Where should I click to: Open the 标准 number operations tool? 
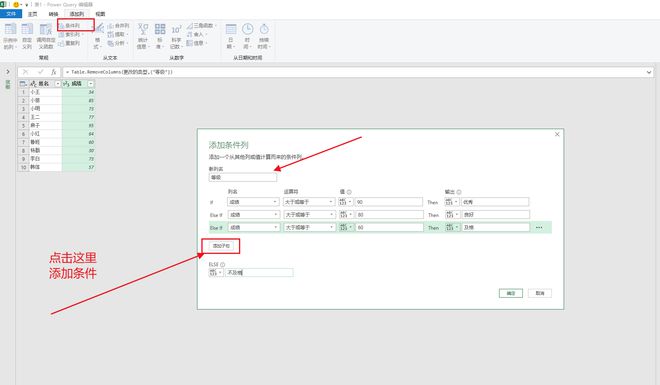pos(160,36)
